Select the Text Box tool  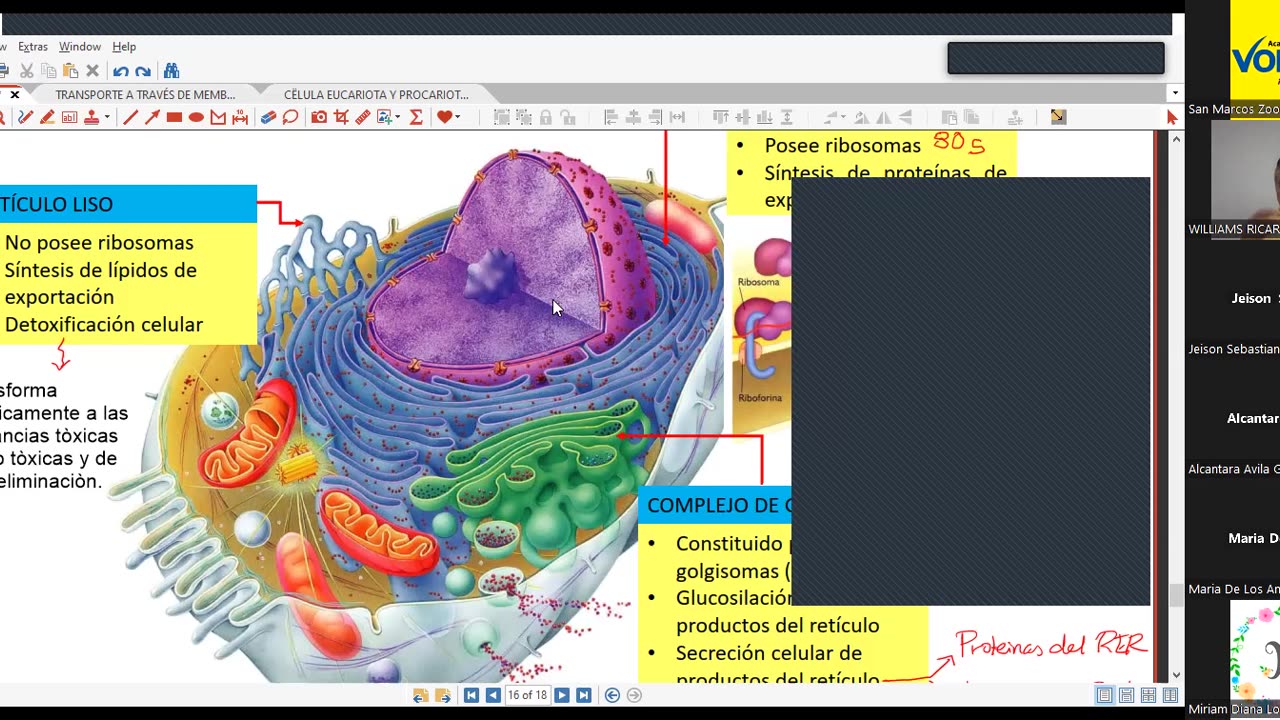click(x=69, y=117)
